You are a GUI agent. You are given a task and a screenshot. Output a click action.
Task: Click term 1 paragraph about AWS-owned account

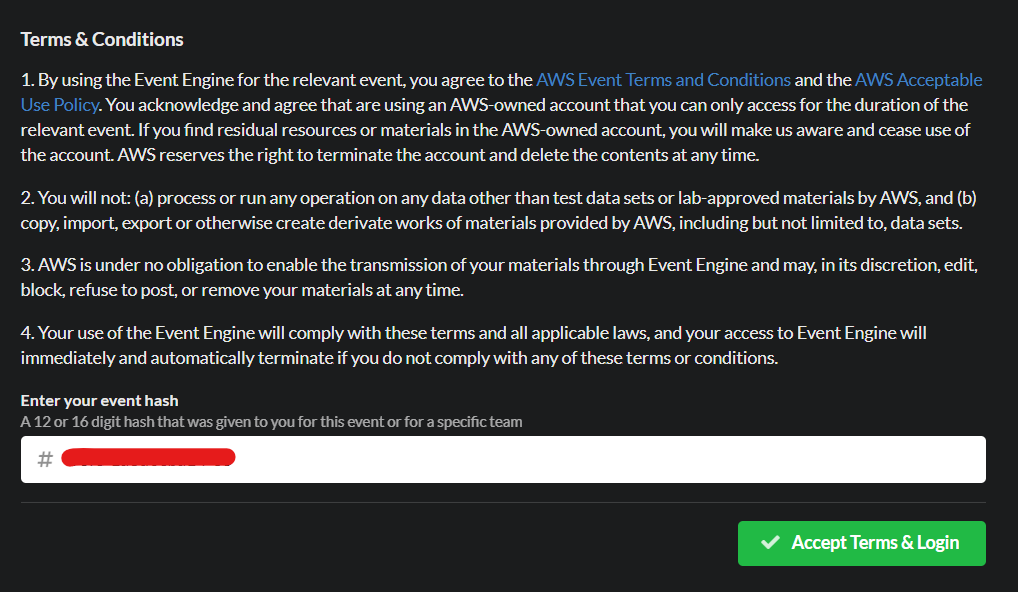[x=501, y=117]
